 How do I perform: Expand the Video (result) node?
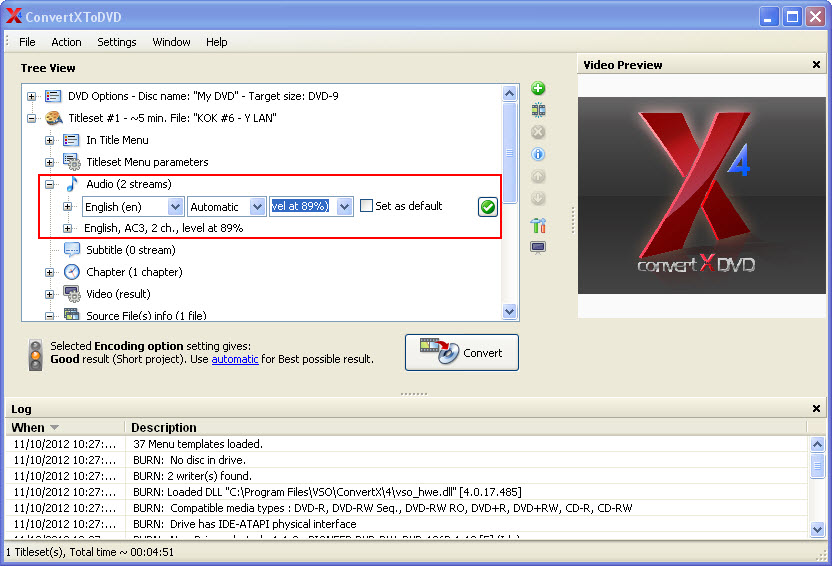49,294
